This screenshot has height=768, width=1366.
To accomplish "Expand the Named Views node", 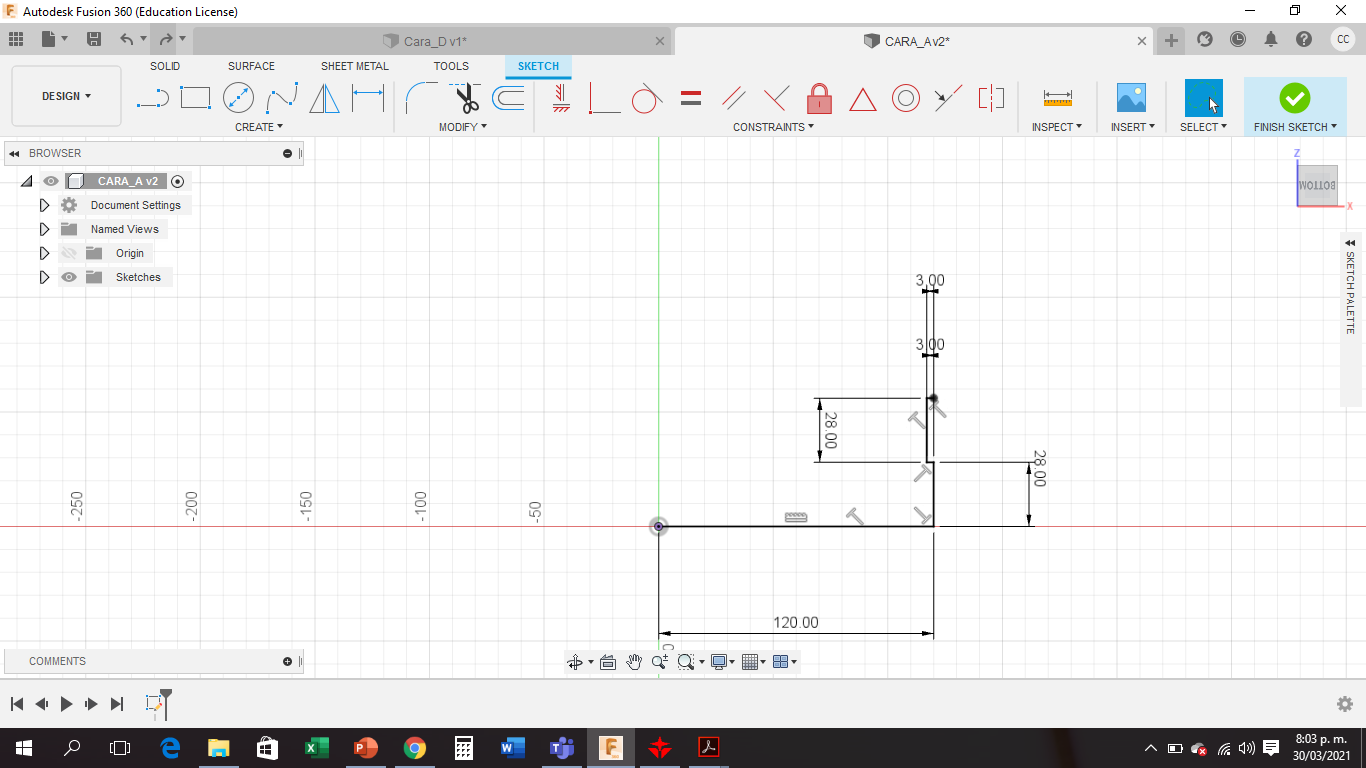I will point(44,229).
